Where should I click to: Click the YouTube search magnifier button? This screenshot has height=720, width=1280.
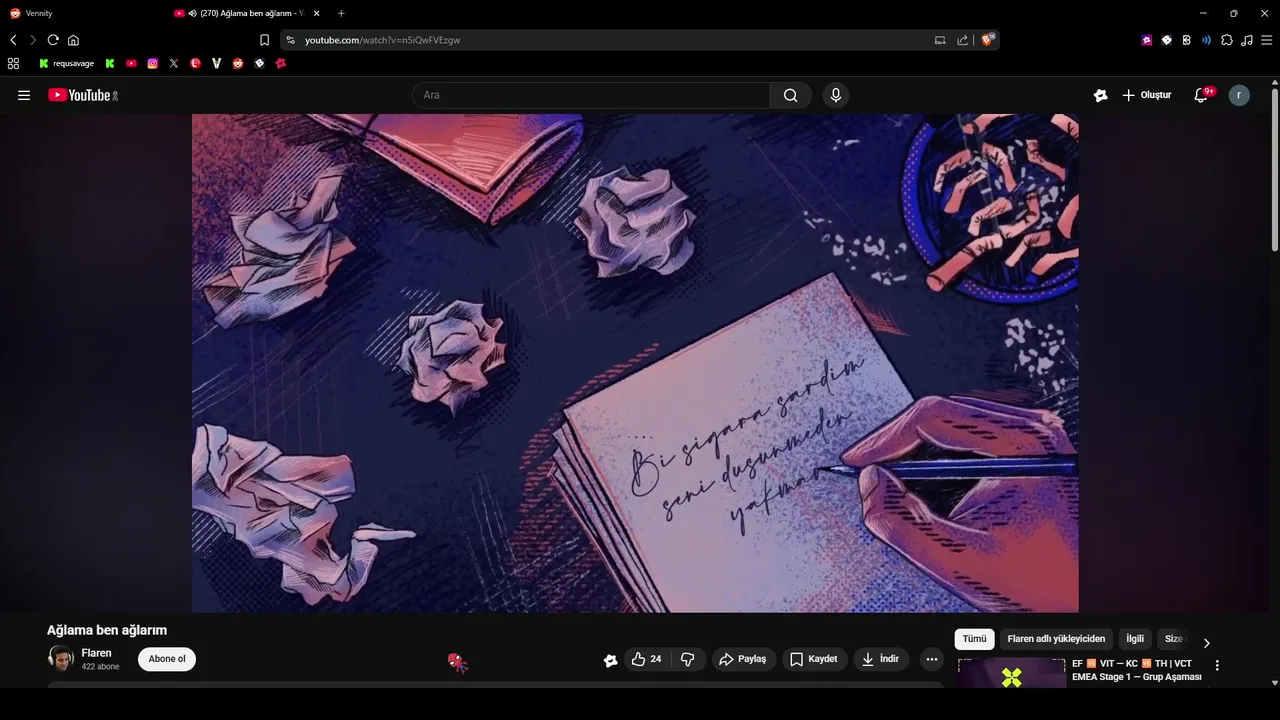click(790, 95)
